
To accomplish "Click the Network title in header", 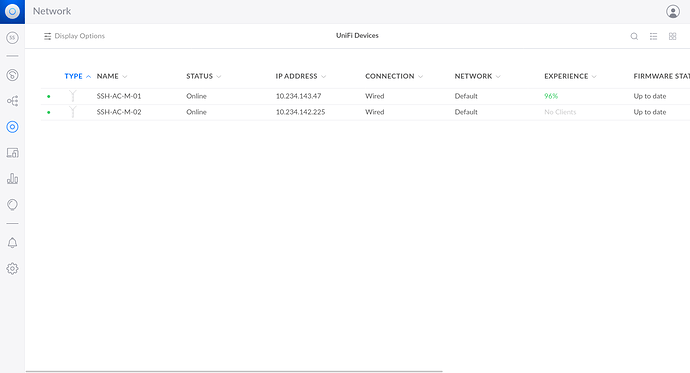I will [52, 11].
